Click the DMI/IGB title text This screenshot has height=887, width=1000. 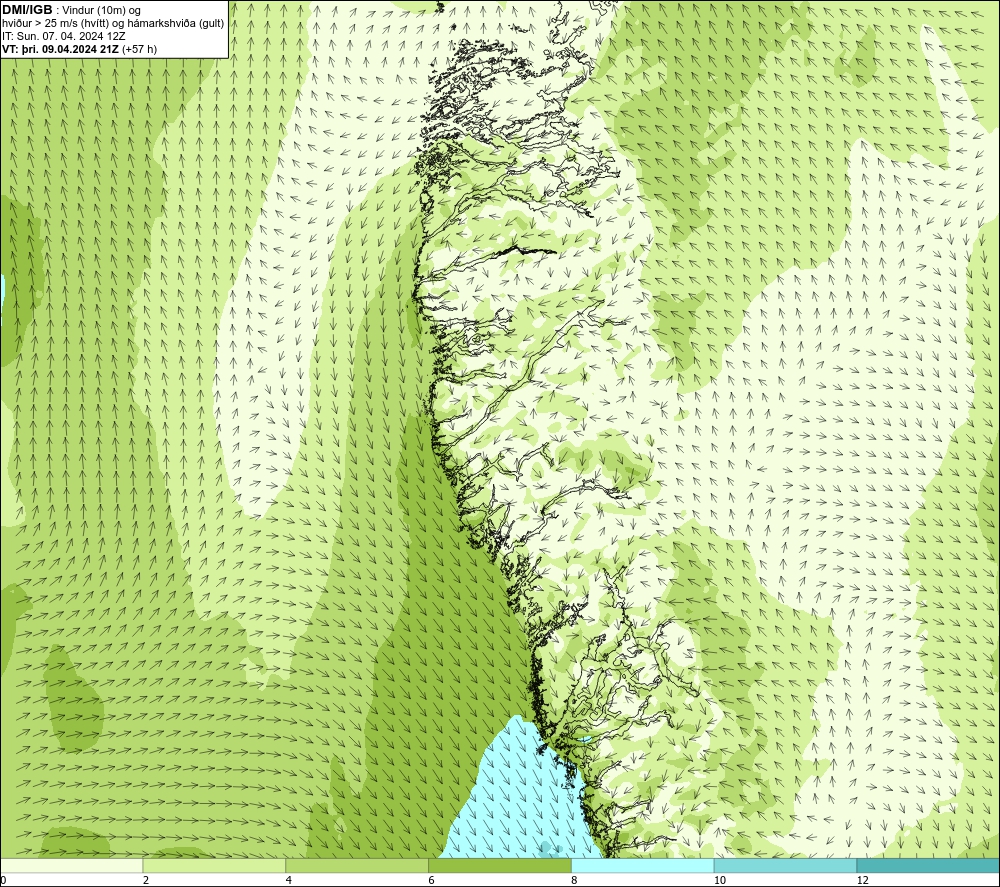27,10
